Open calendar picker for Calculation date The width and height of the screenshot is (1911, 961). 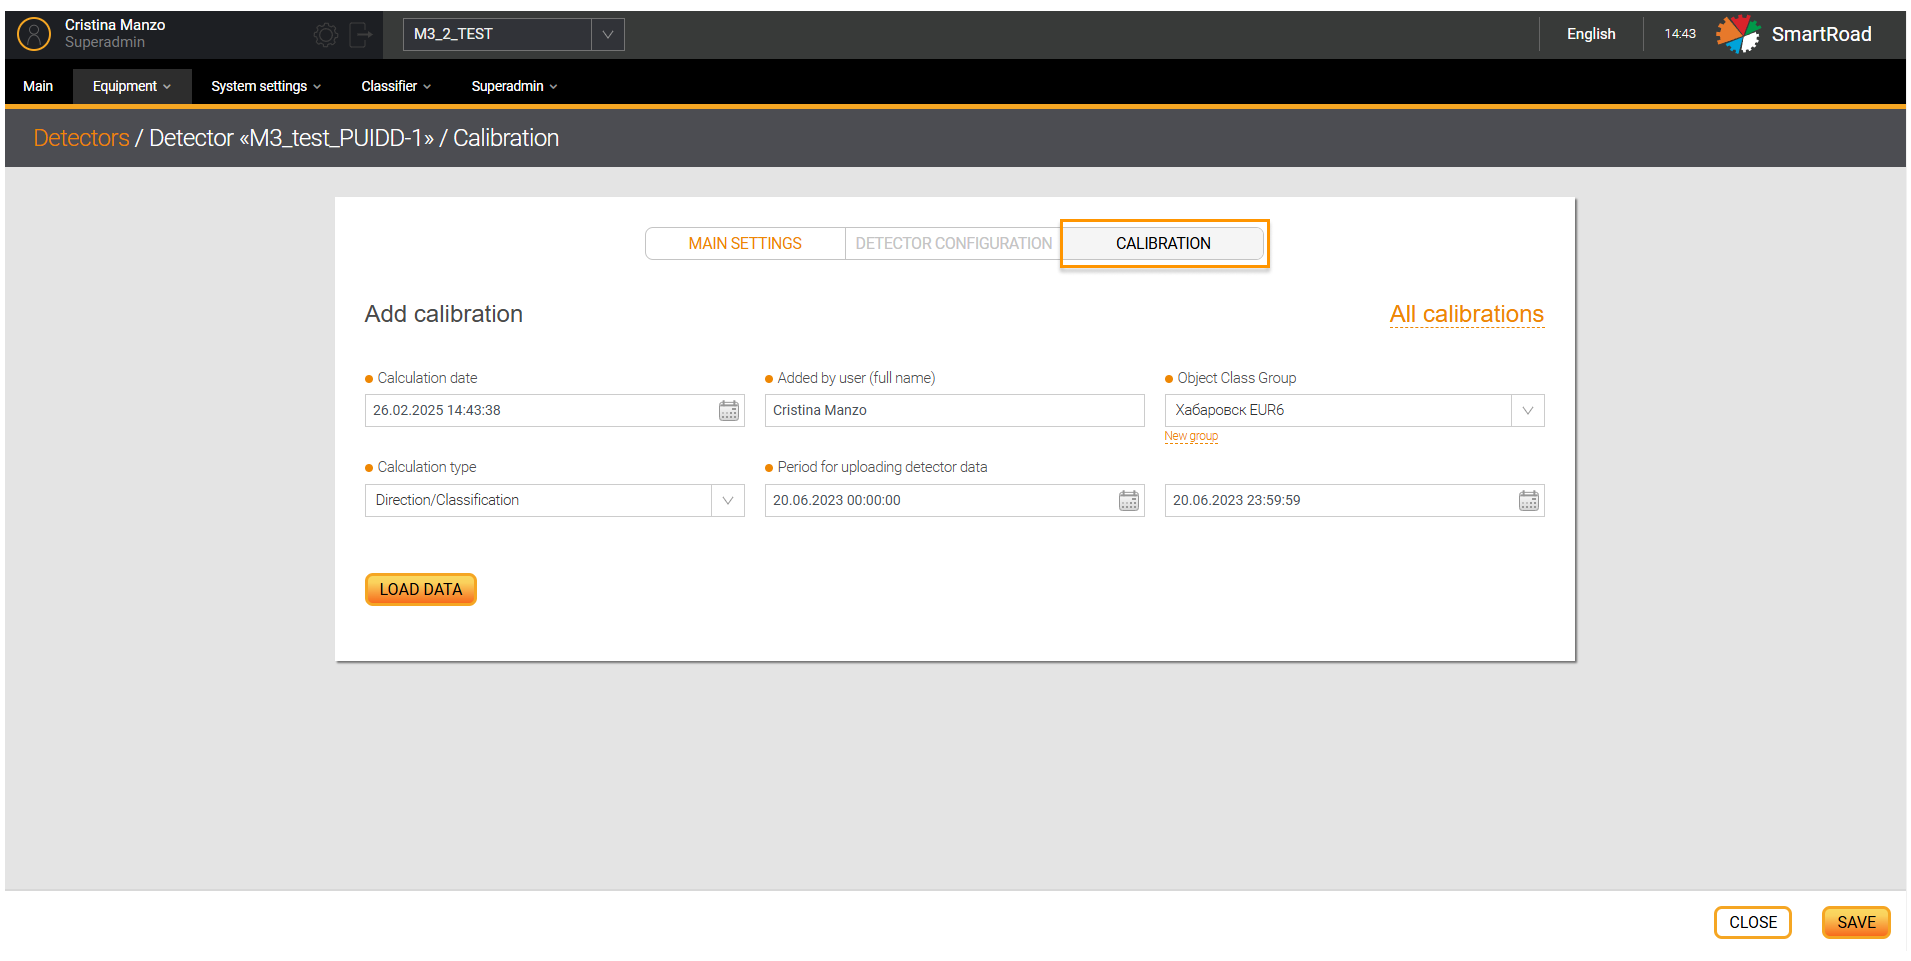click(729, 411)
